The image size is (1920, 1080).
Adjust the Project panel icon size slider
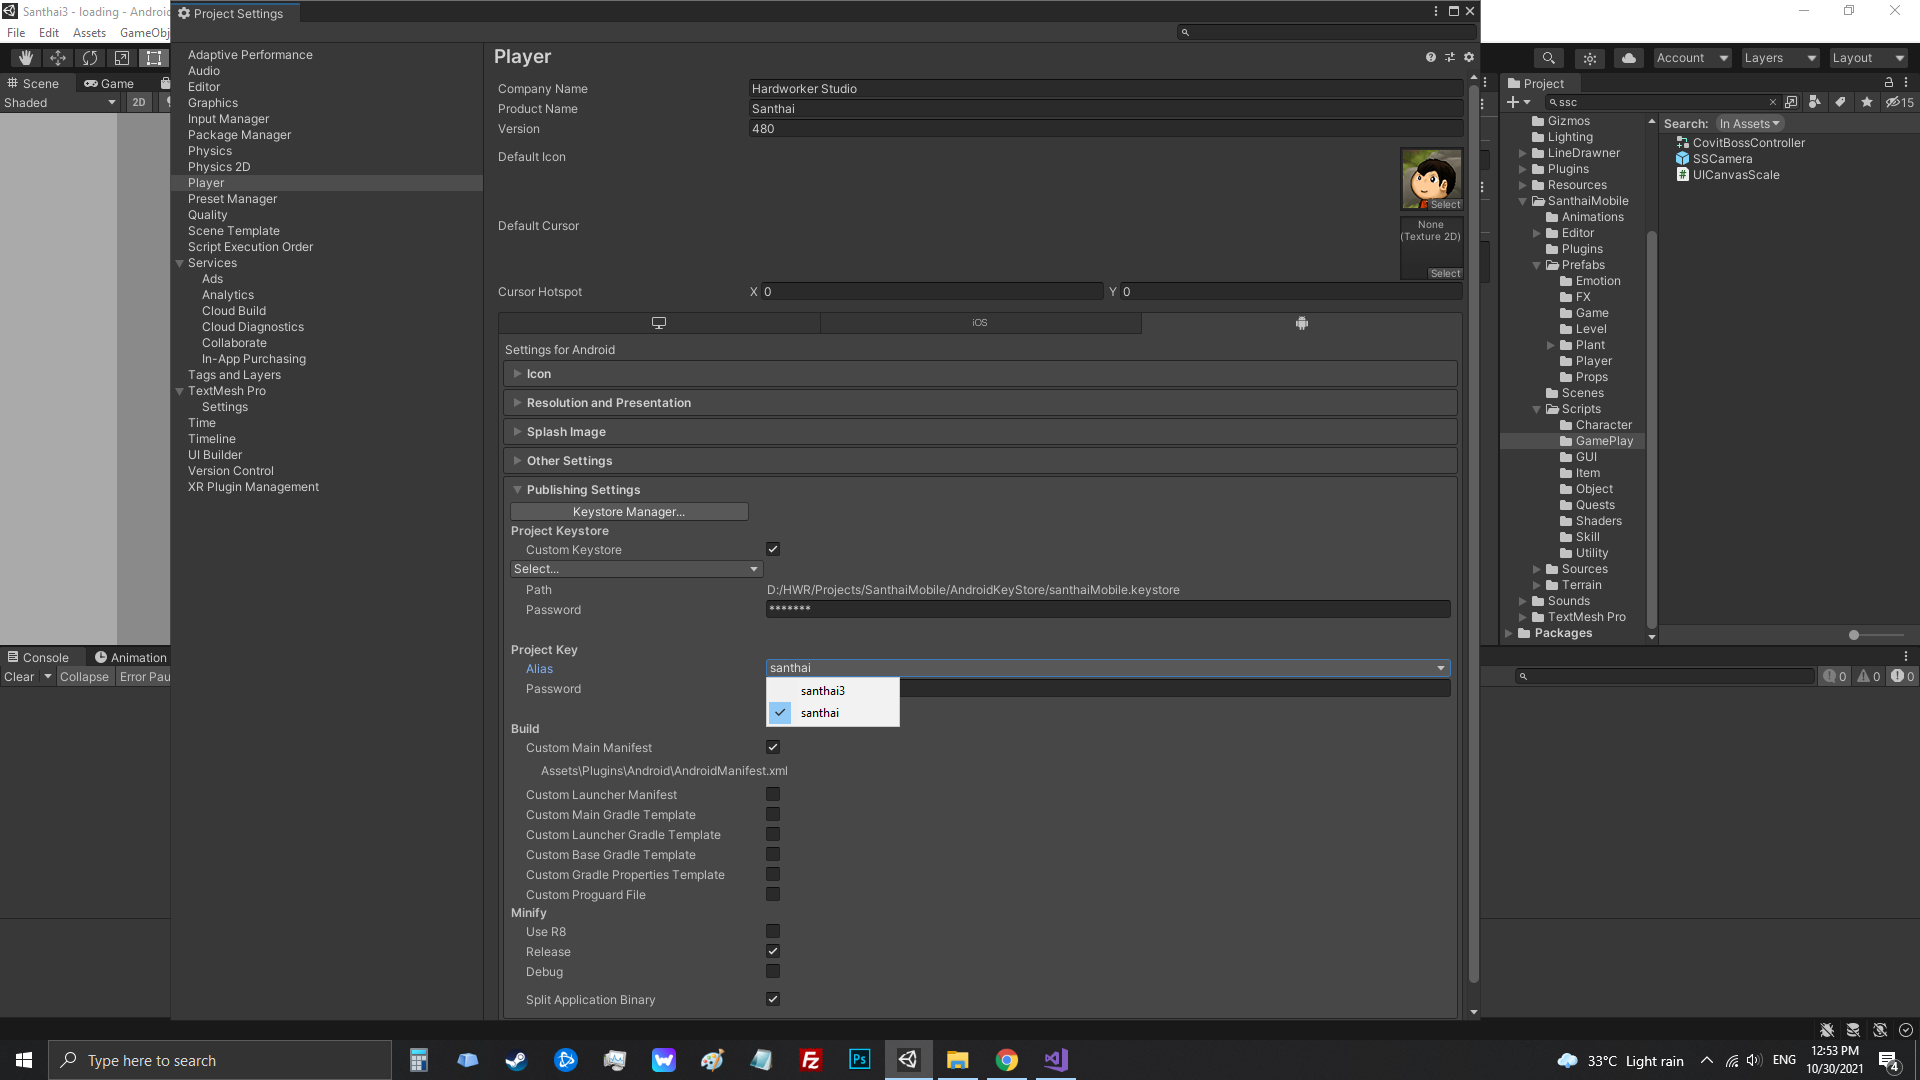[1853, 635]
